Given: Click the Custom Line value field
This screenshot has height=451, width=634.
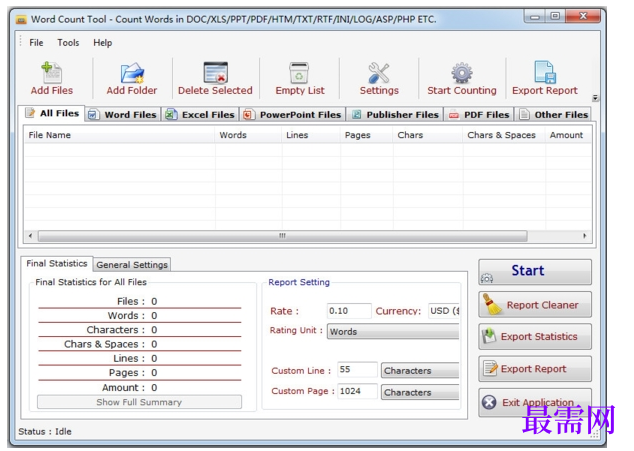Looking at the screenshot, I should (357, 370).
